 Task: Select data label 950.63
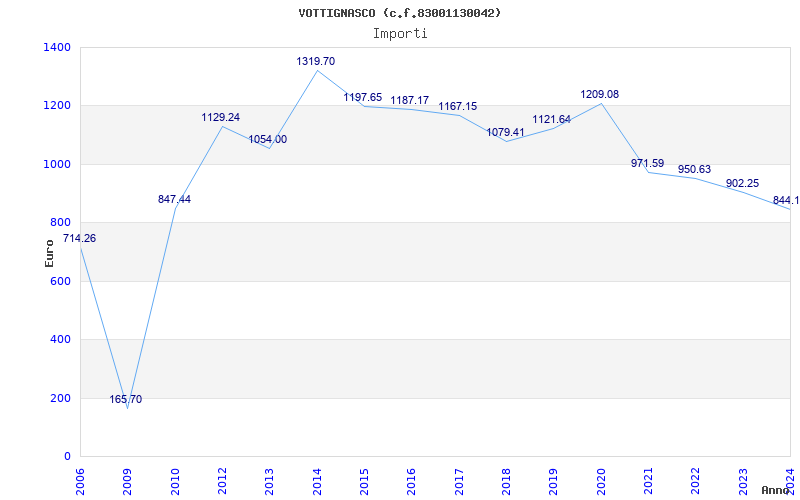tap(694, 169)
